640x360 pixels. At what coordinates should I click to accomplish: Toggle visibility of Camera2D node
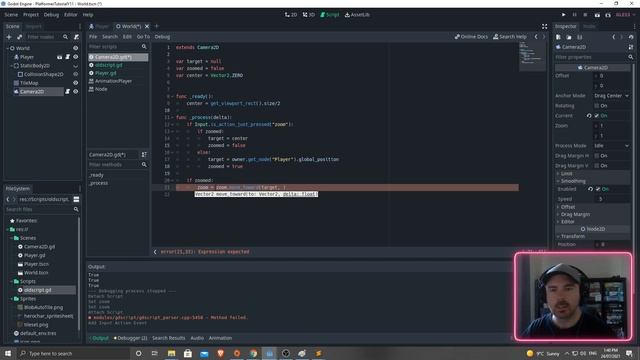point(76,91)
